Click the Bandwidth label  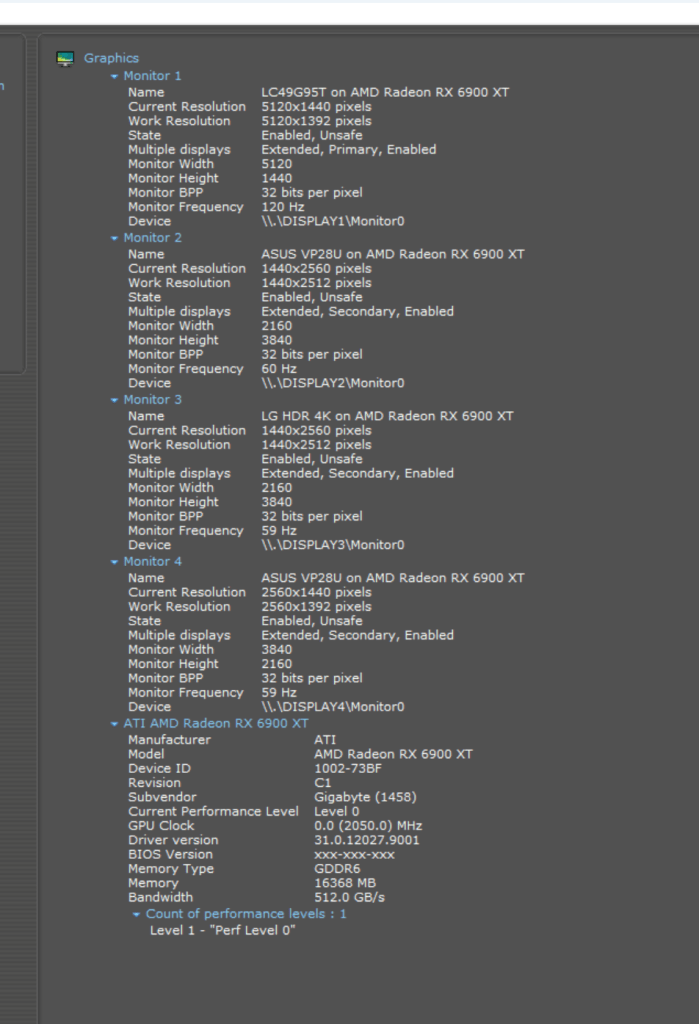tap(161, 898)
